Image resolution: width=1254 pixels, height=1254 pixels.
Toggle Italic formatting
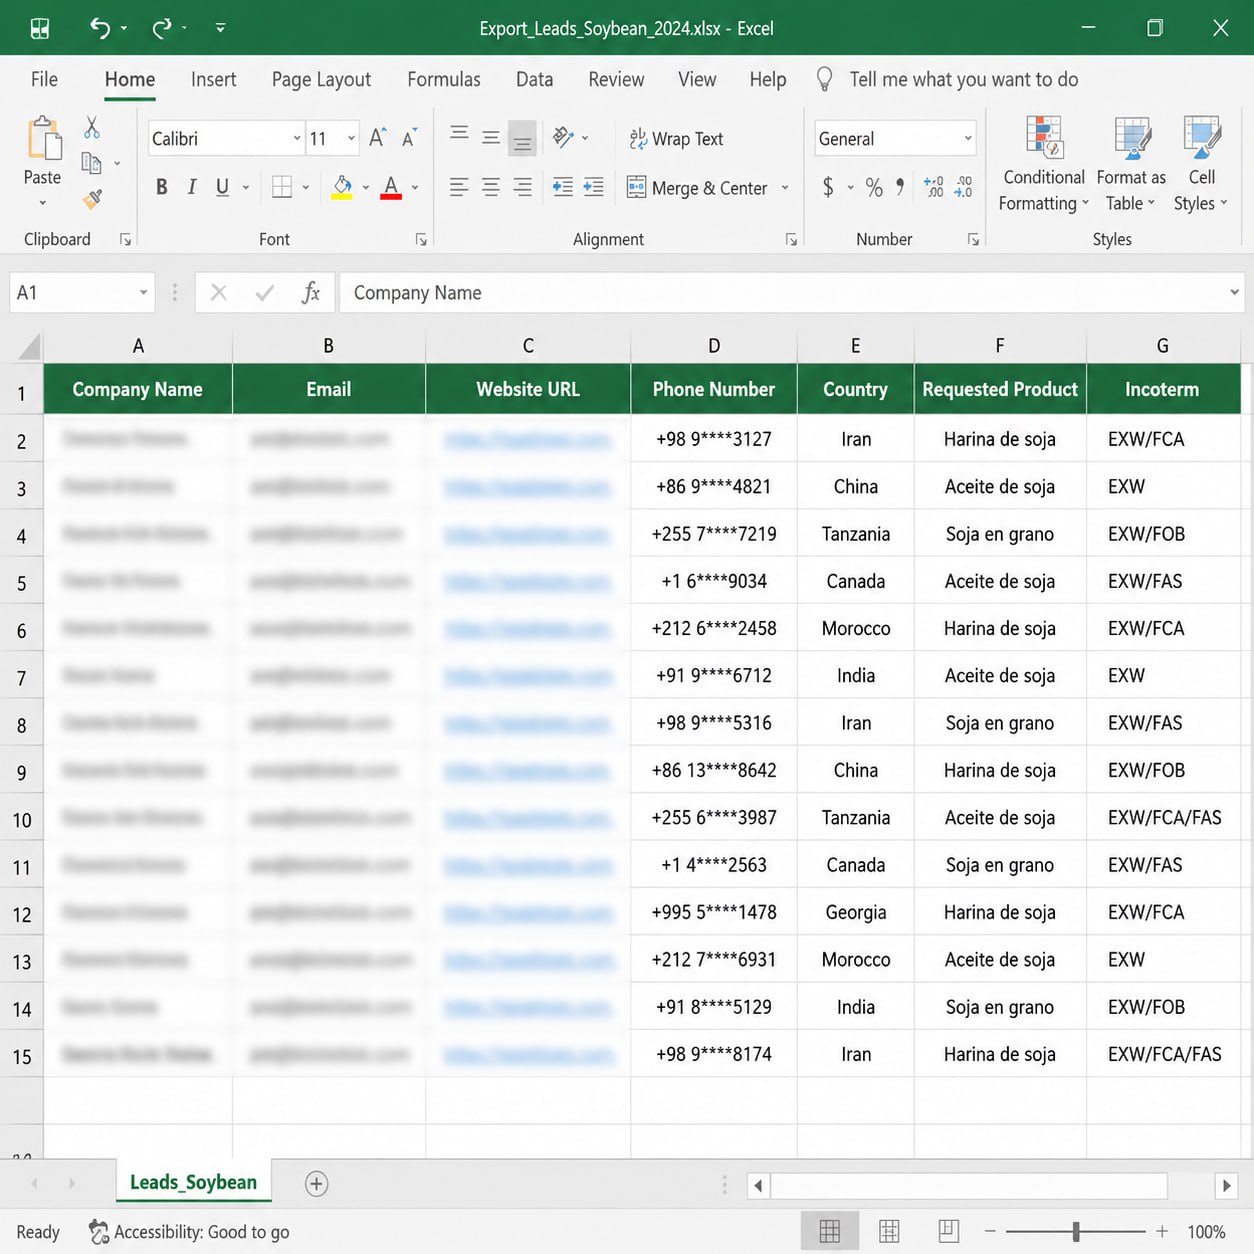point(192,187)
